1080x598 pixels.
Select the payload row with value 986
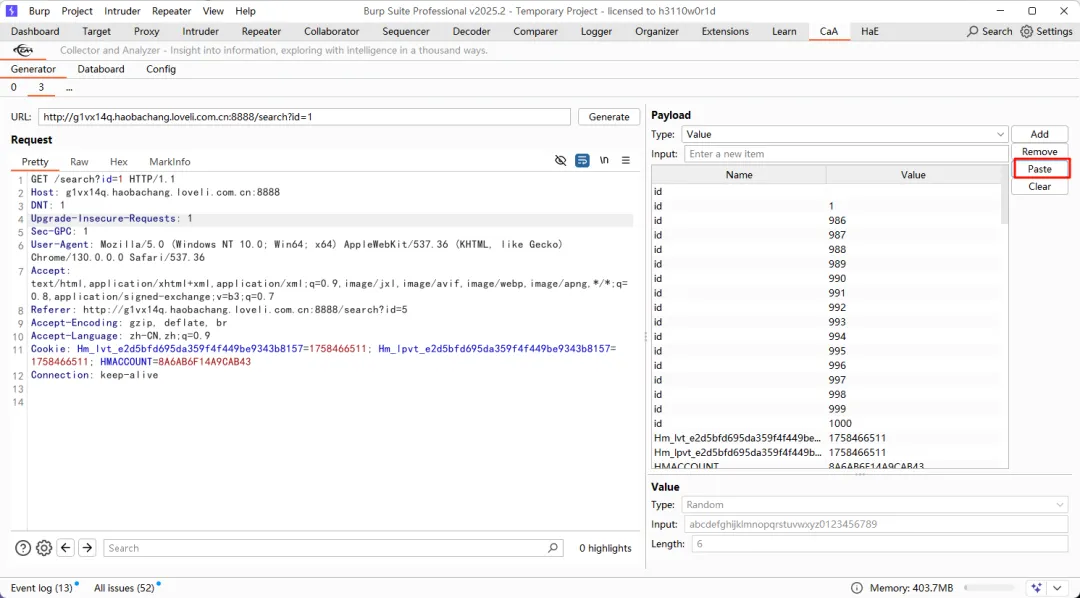pos(826,220)
